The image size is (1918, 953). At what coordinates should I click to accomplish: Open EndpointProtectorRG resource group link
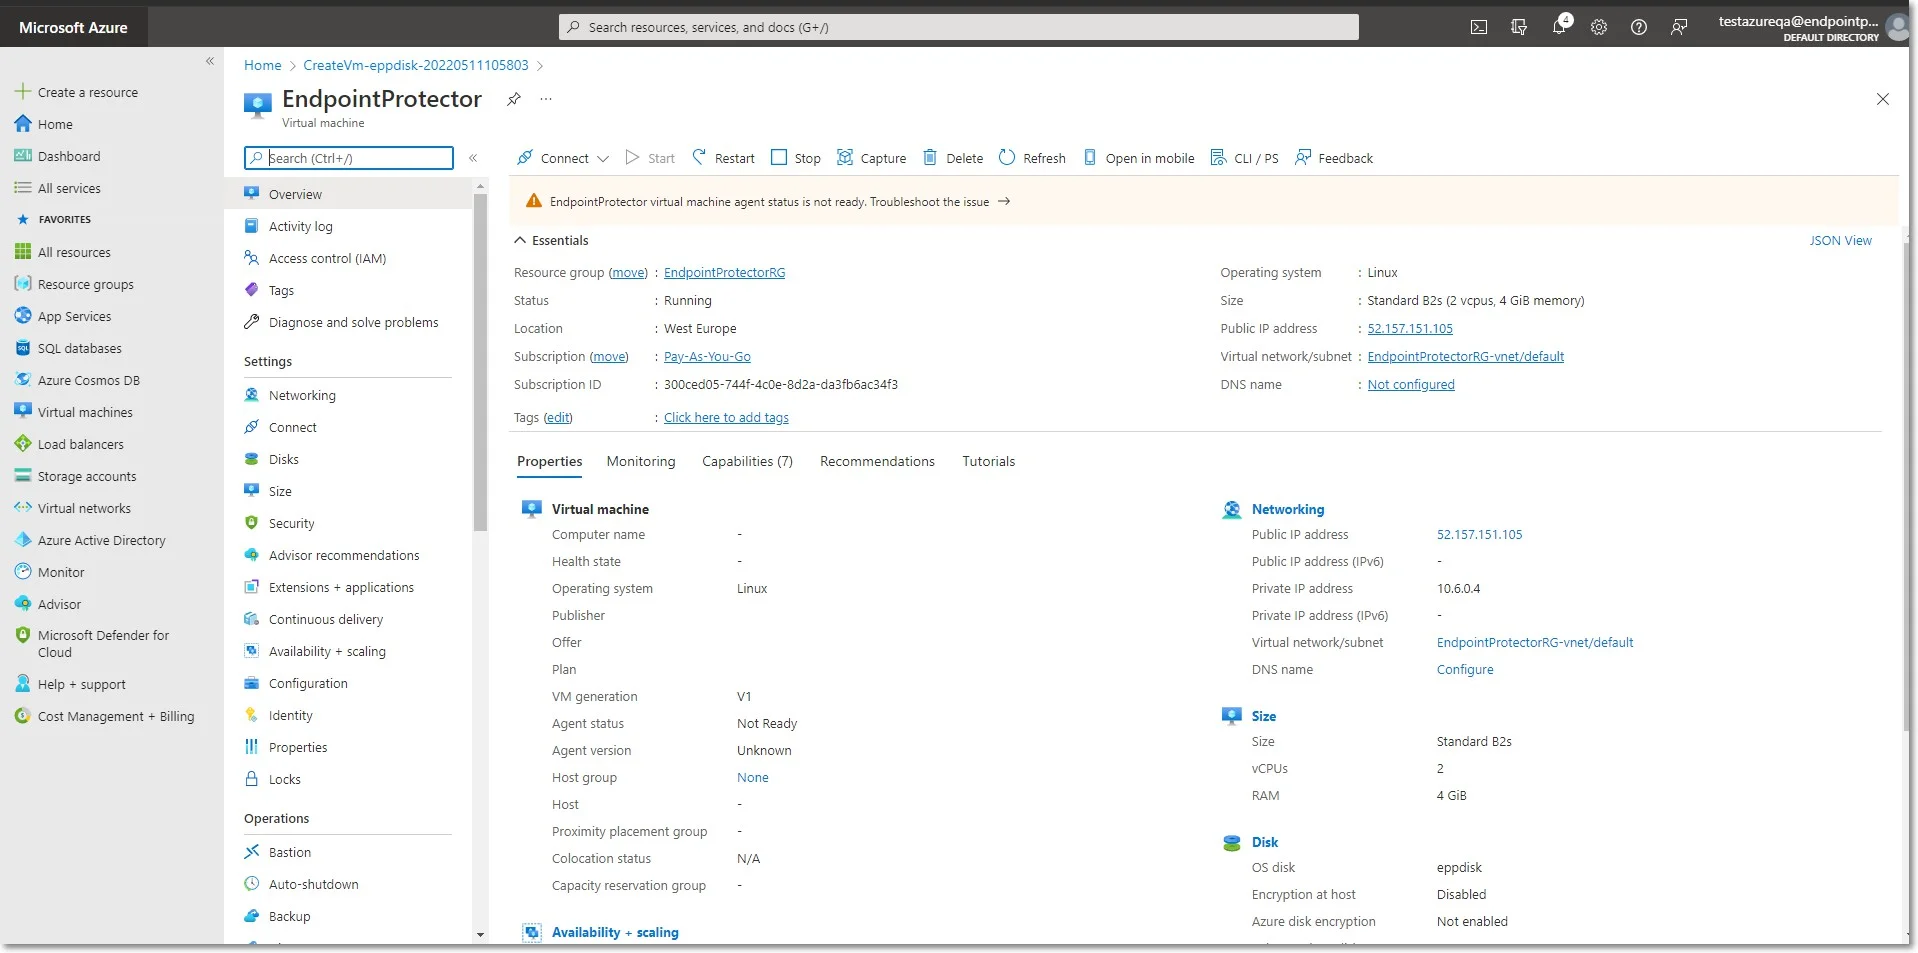tap(724, 272)
